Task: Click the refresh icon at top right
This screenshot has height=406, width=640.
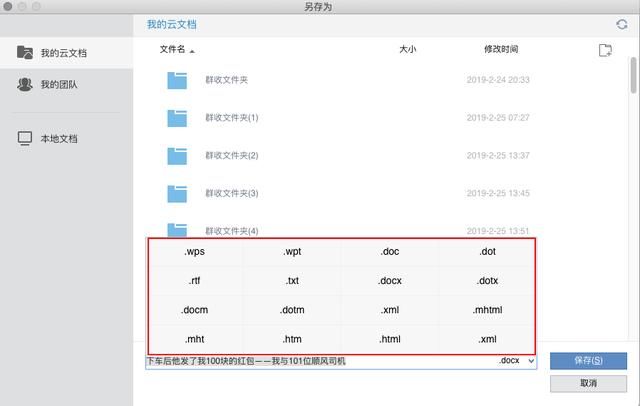Action: (x=622, y=24)
